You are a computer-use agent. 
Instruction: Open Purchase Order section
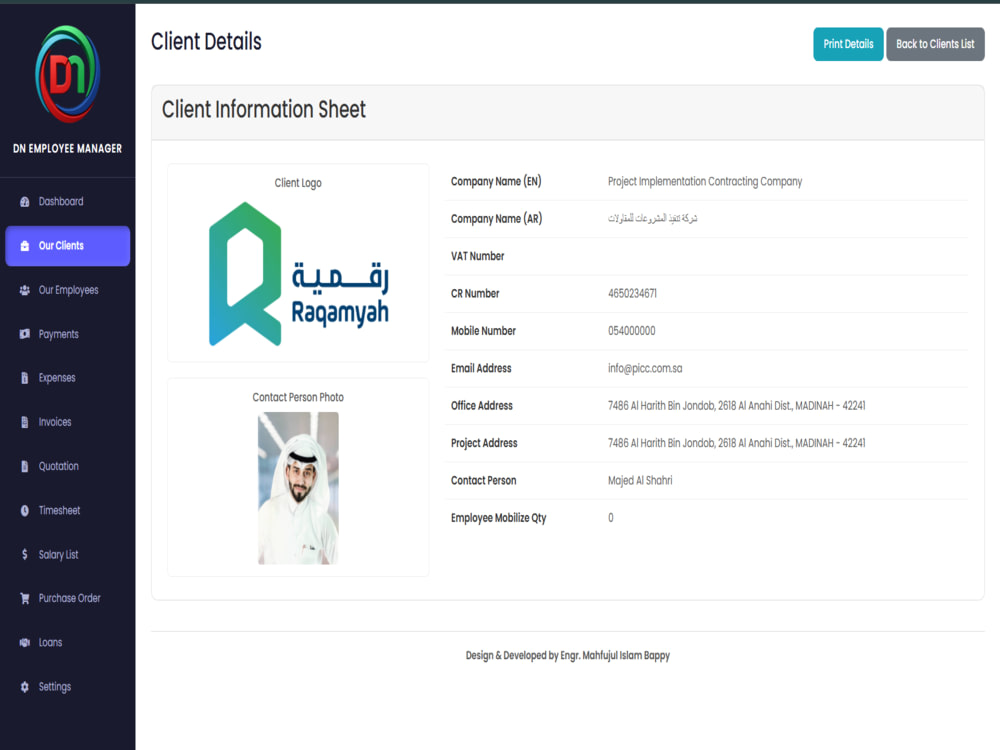coord(68,598)
